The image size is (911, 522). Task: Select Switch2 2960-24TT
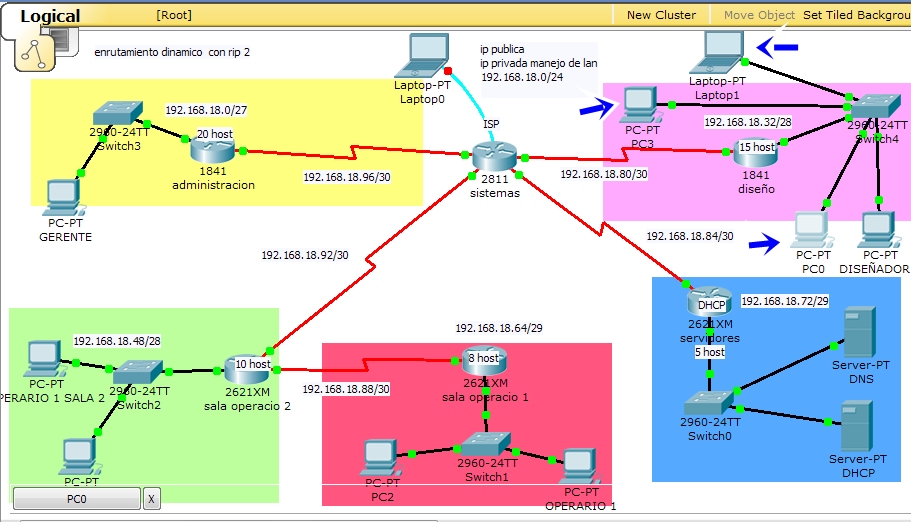click(138, 373)
